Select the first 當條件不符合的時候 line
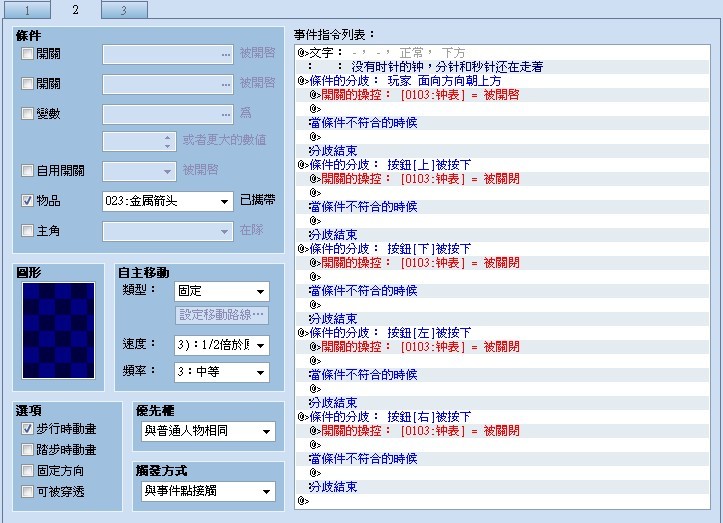This screenshot has width=723, height=523. coord(503,123)
